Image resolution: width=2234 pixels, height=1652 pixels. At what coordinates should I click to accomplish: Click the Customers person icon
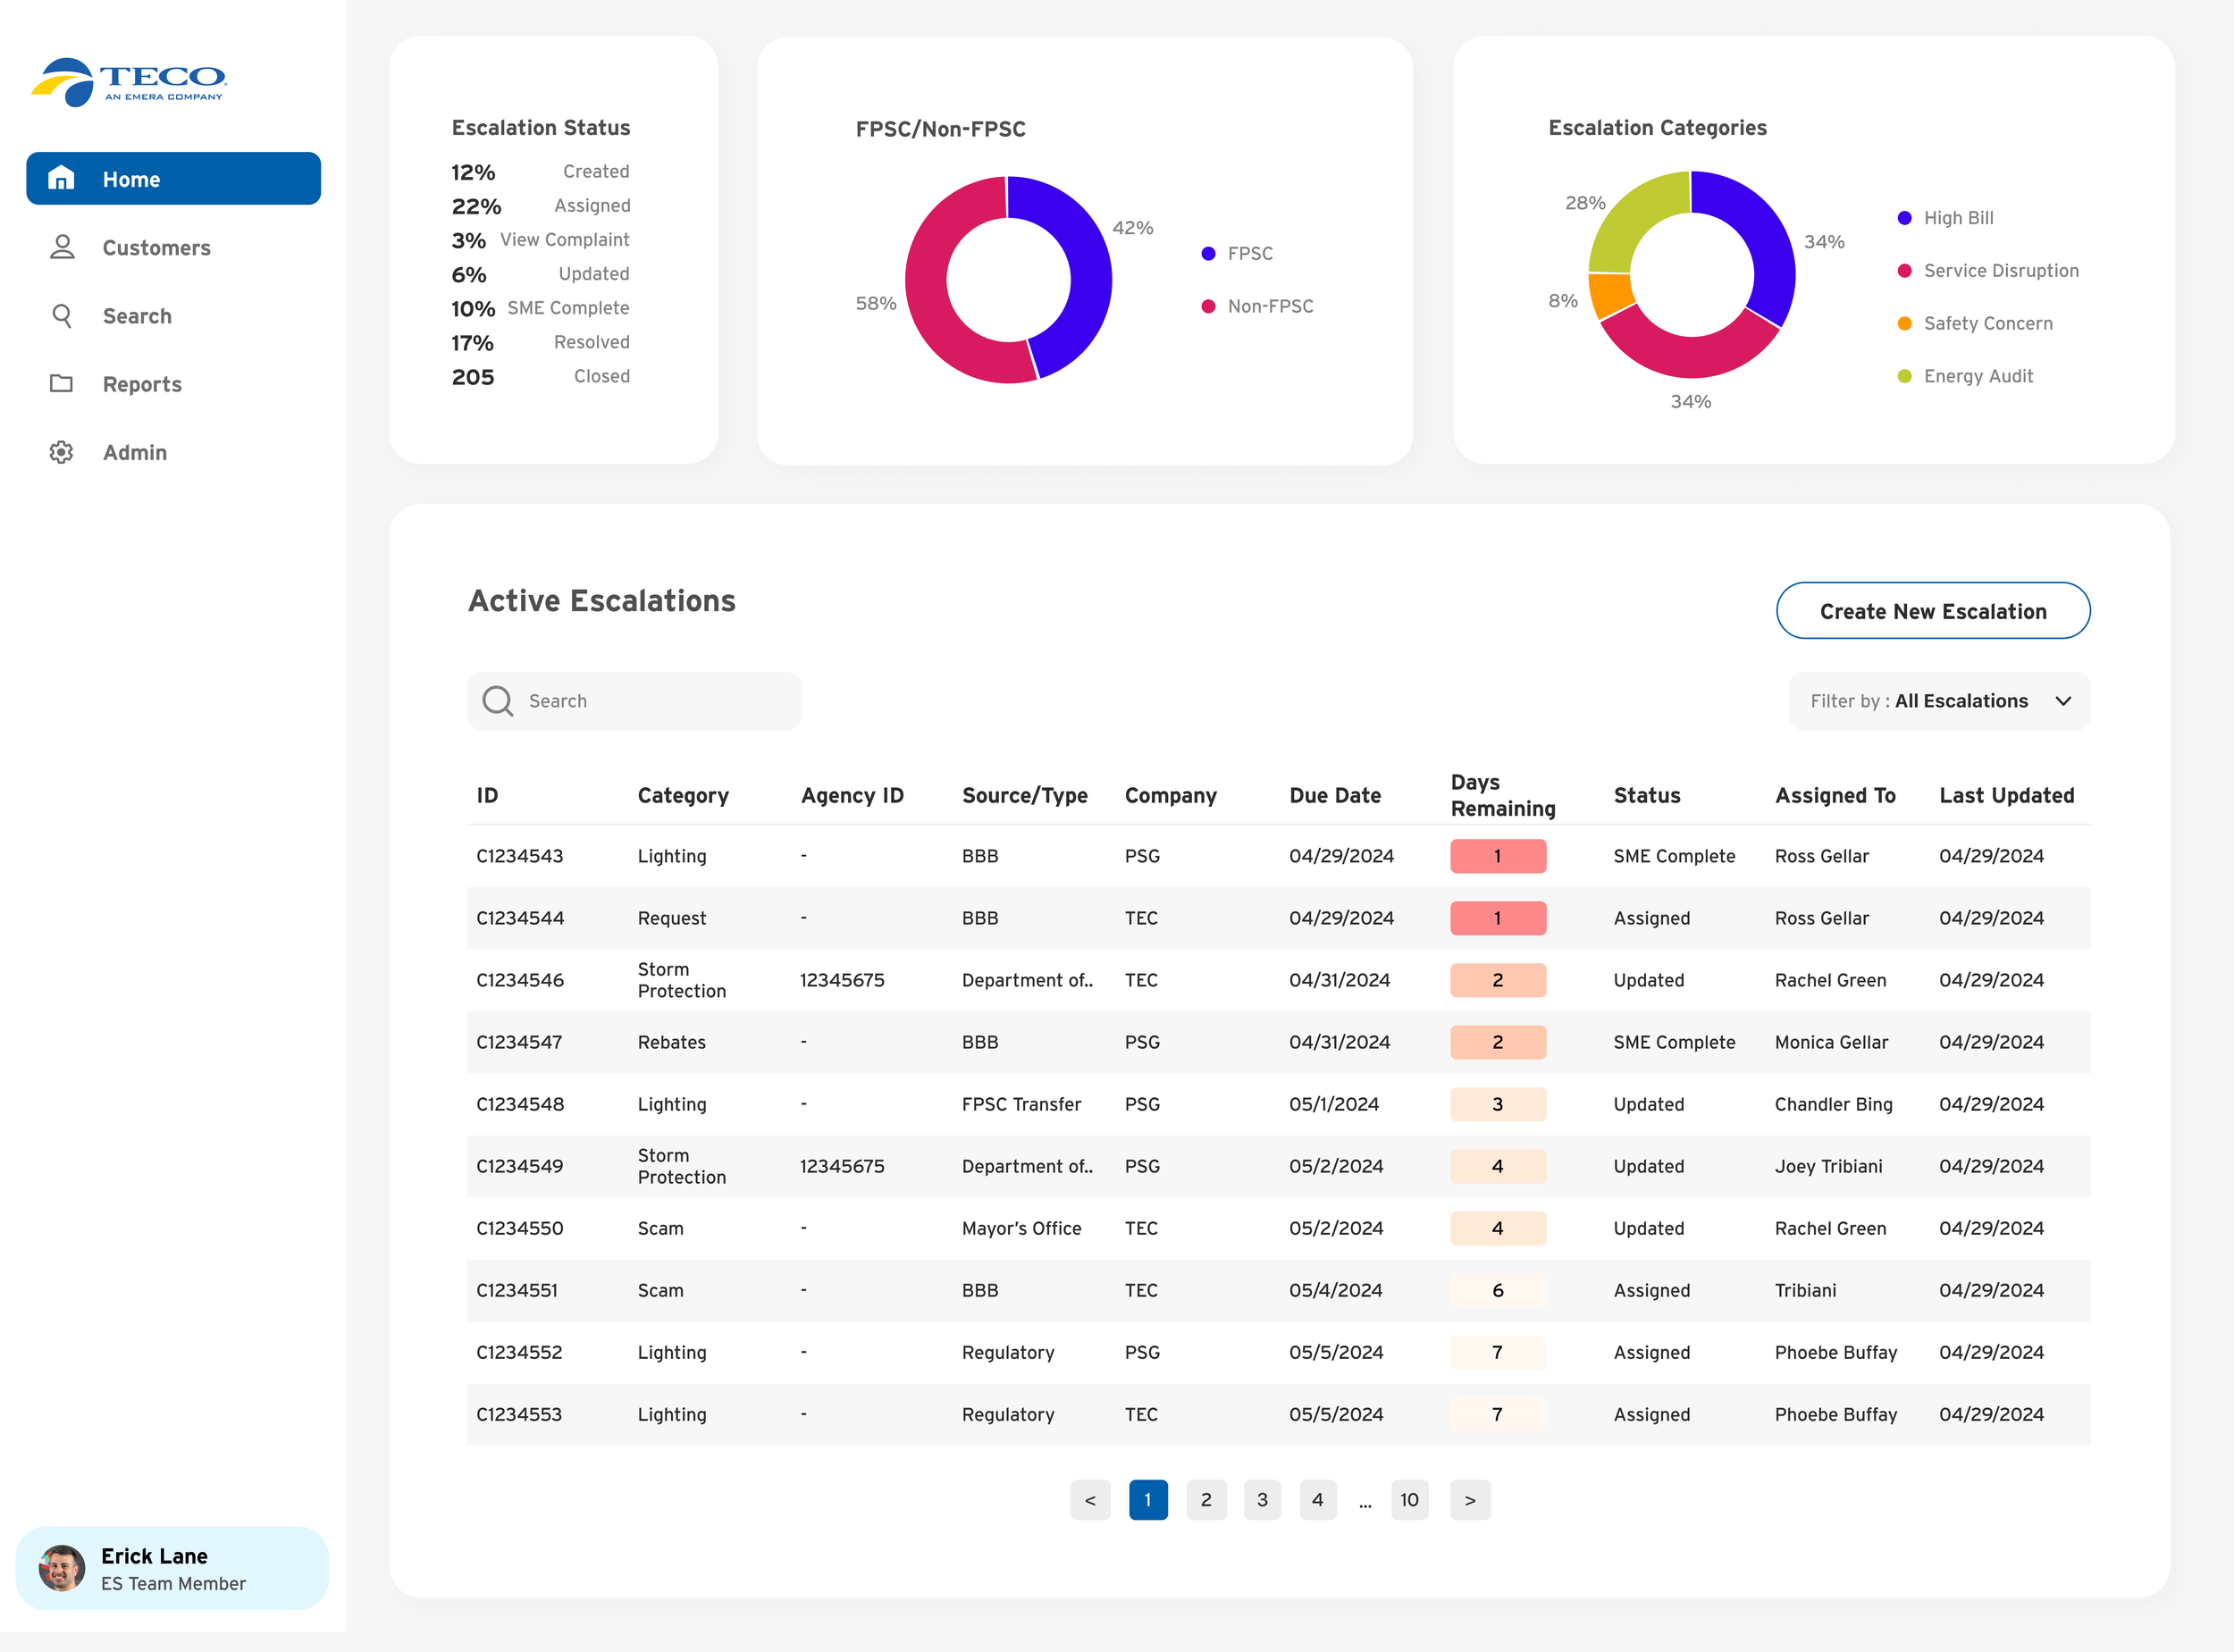point(62,247)
